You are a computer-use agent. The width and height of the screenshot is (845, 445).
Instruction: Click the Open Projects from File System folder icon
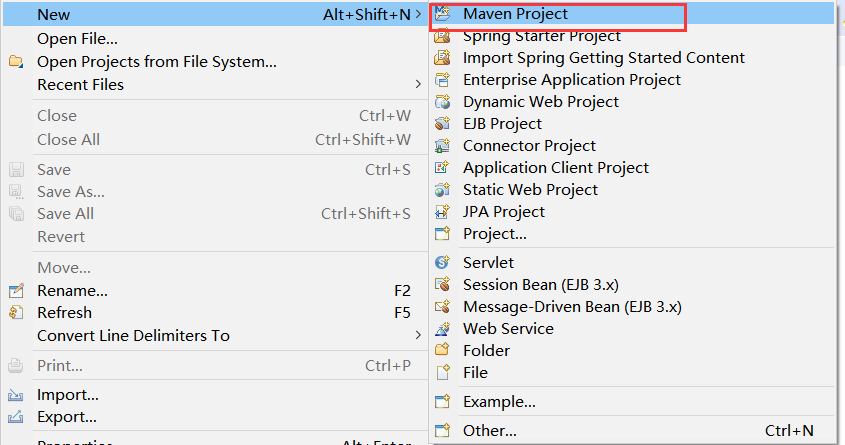[x=16, y=62]
